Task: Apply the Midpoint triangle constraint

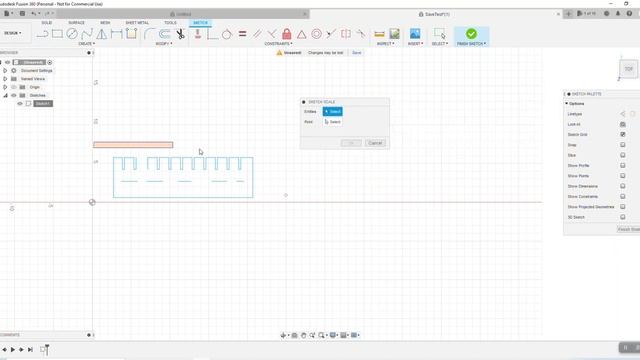Action: [x=301, y=34]
